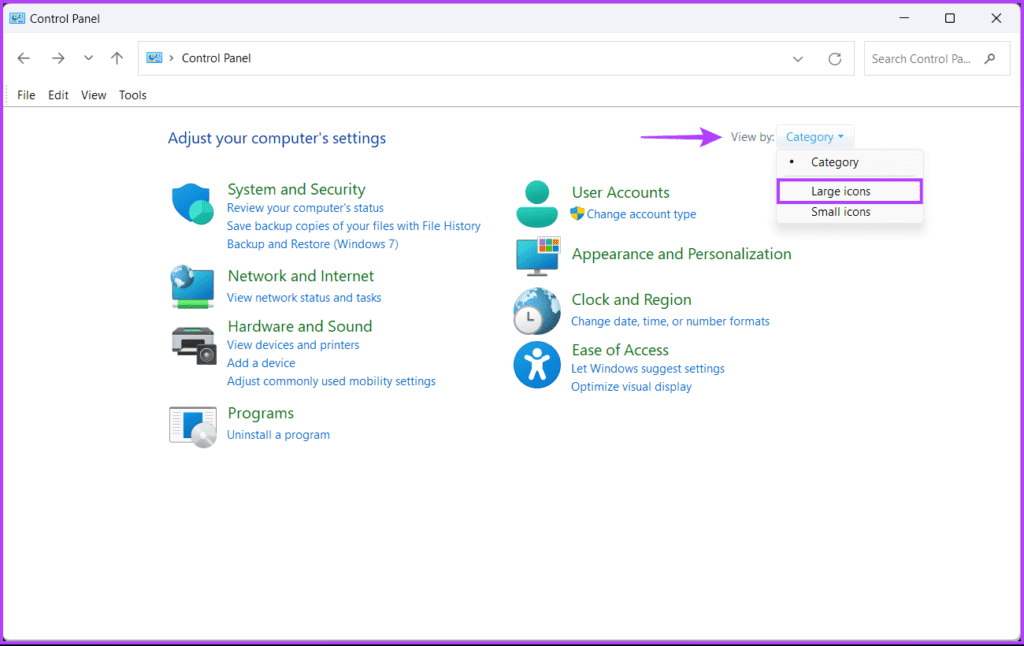Click the search magnifier icon
Image resolution: width=1024 pixels, height=646 pixels.
(990, 59)
